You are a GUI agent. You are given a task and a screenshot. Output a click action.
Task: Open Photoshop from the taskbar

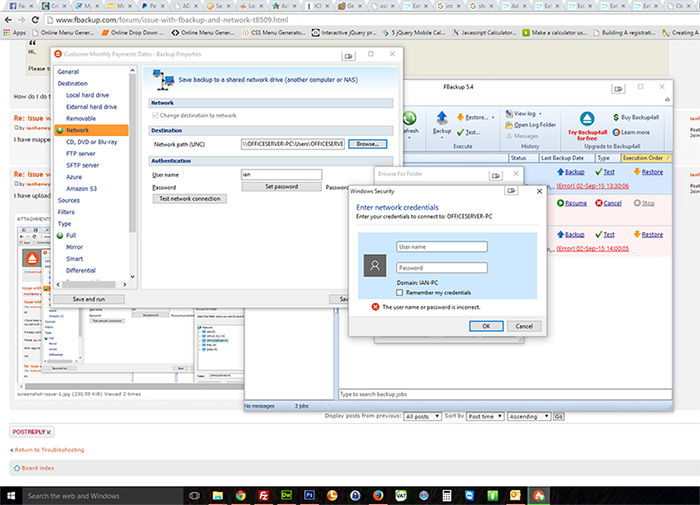(309, 495)
